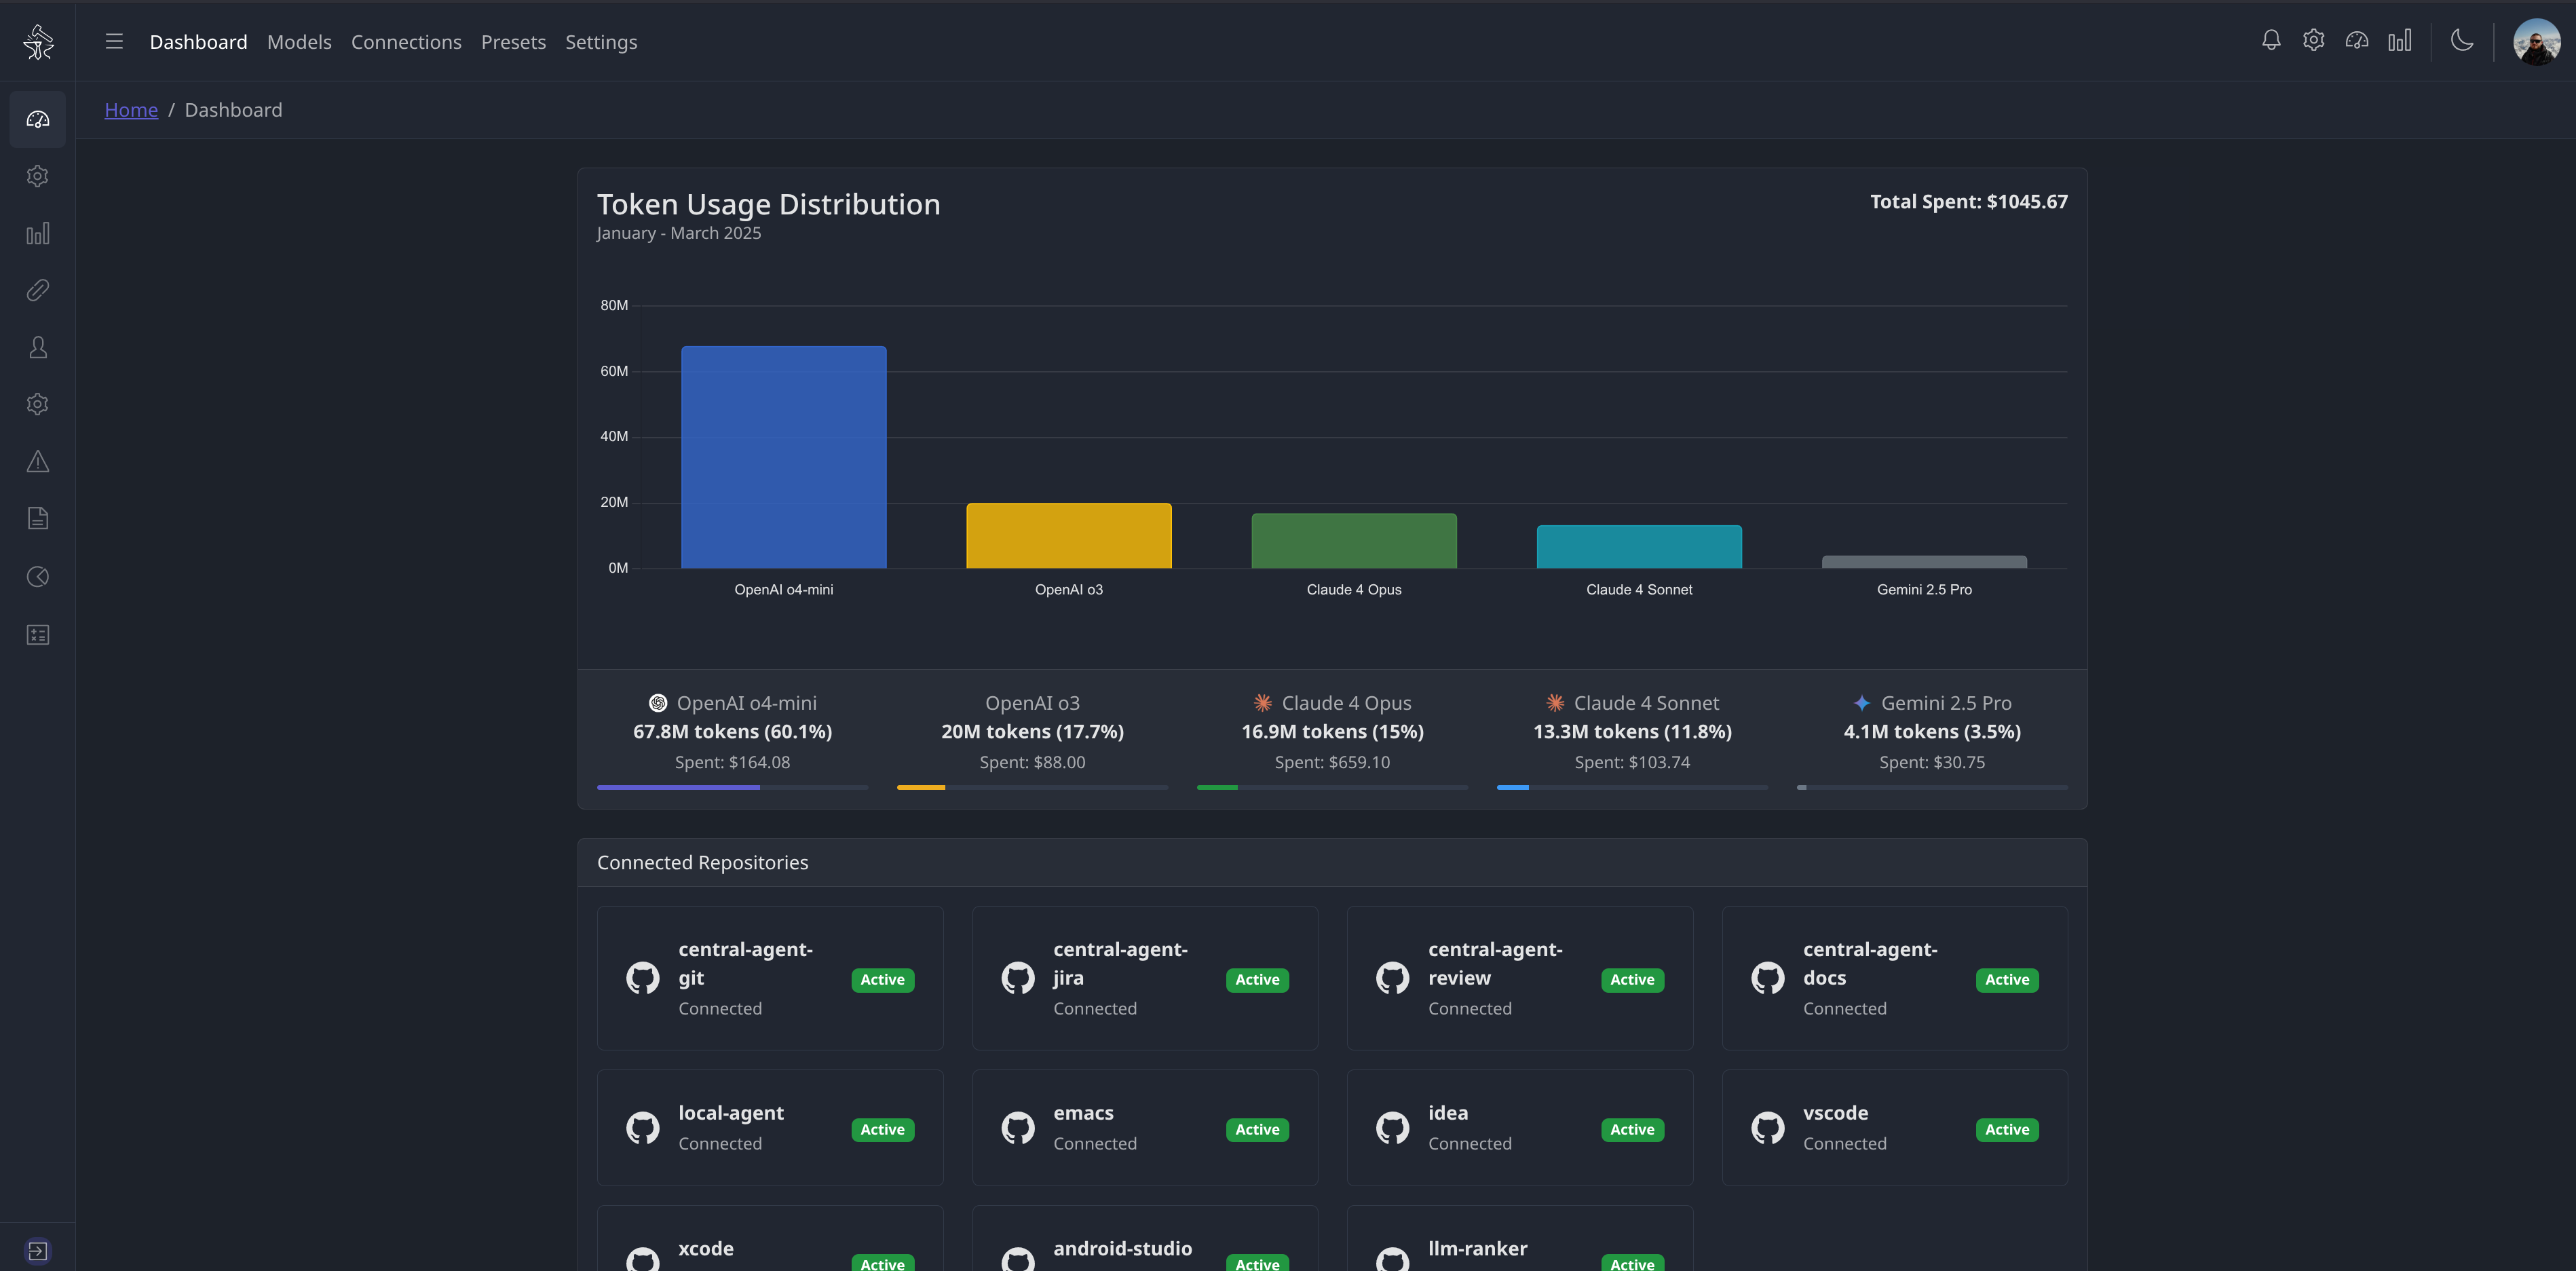
Task: Click the green Claude 4 Opus bar
Action: (1354, 541)
